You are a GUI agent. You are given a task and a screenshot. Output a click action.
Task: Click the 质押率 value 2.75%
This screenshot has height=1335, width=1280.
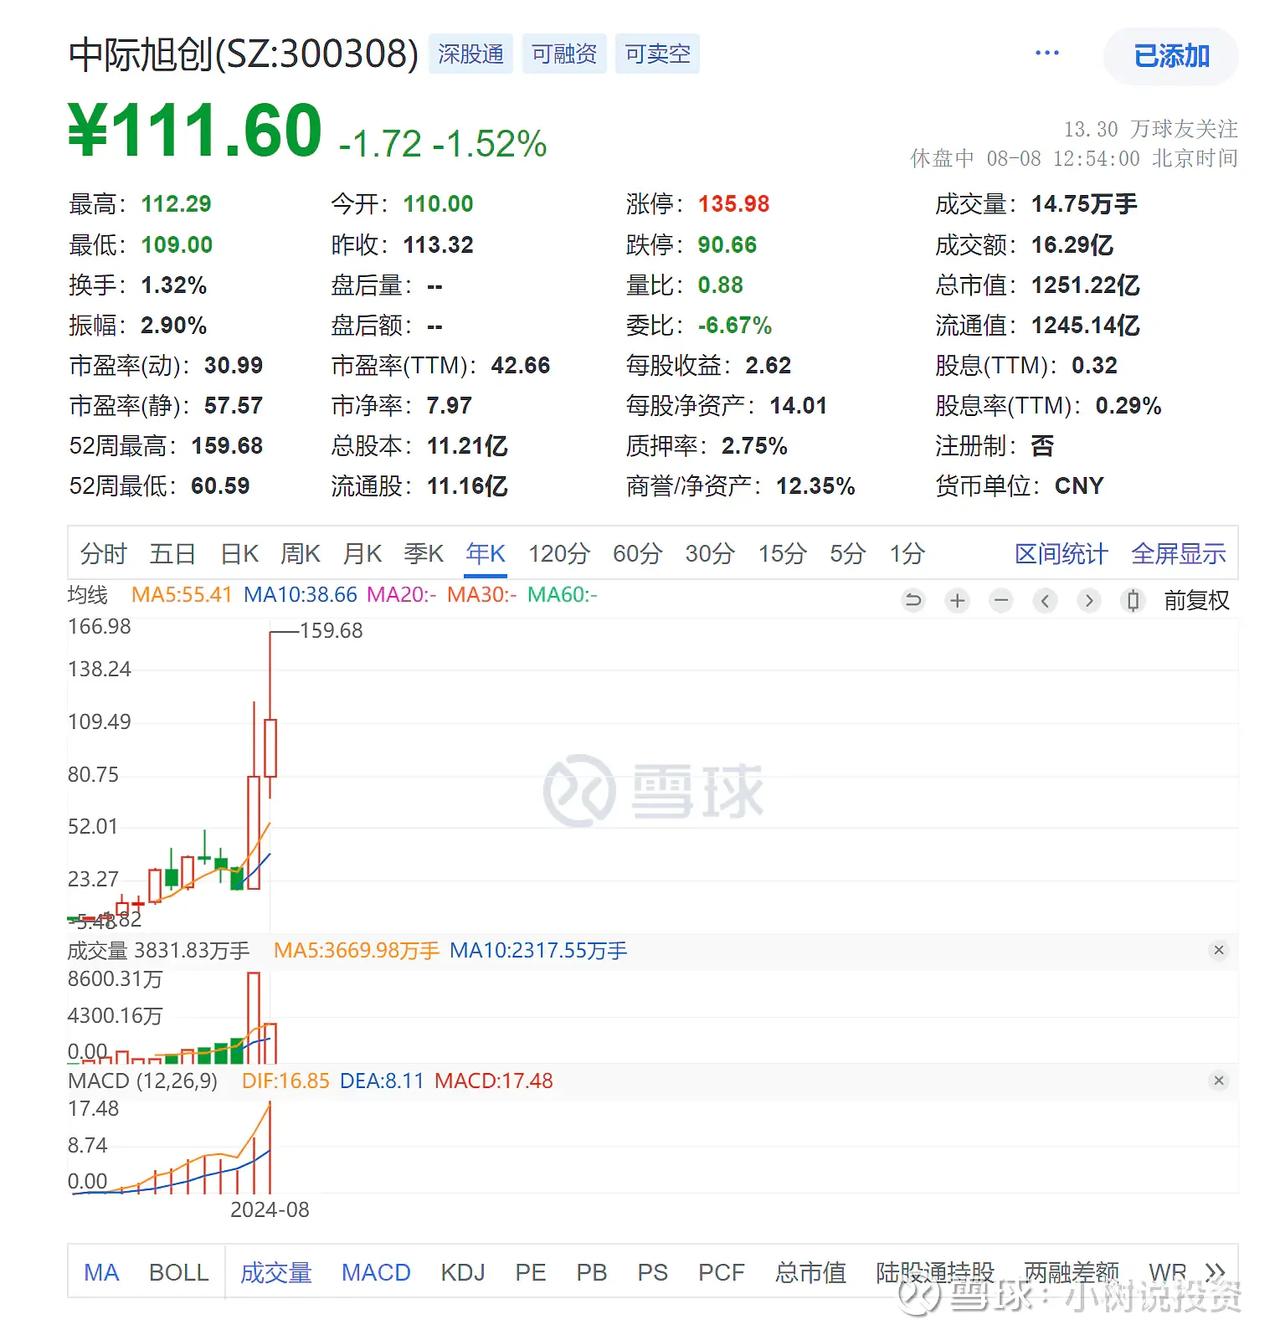tap(754, 446)
